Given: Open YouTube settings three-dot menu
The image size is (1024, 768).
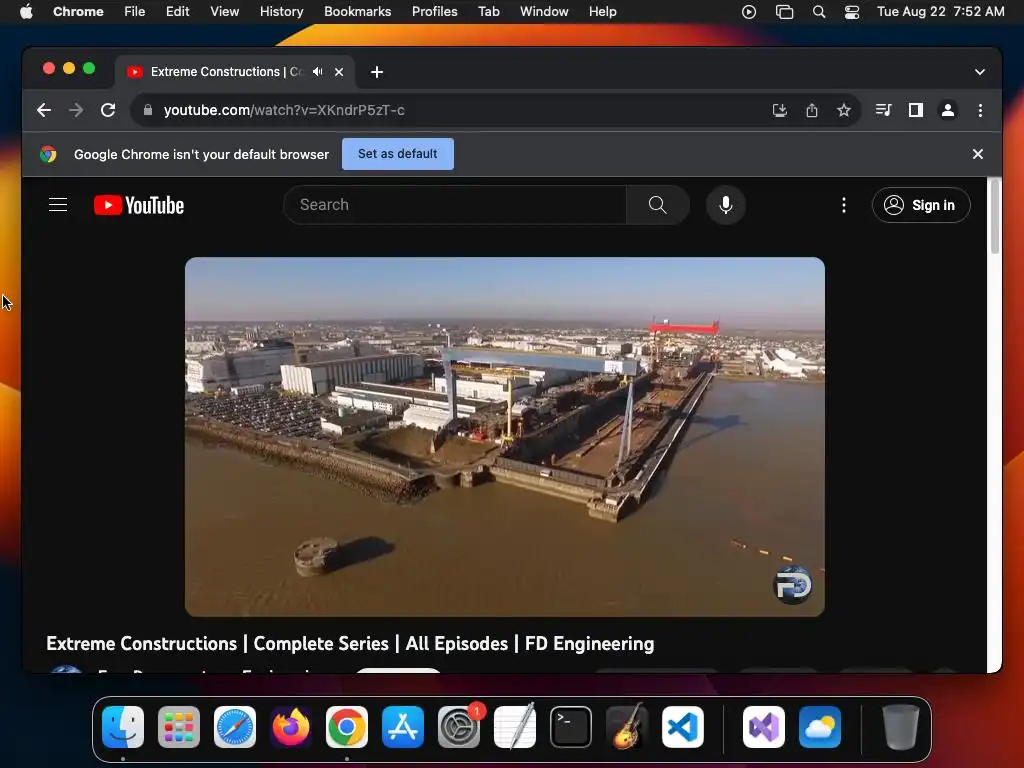Looking at the screenshot, I should 844,205.
